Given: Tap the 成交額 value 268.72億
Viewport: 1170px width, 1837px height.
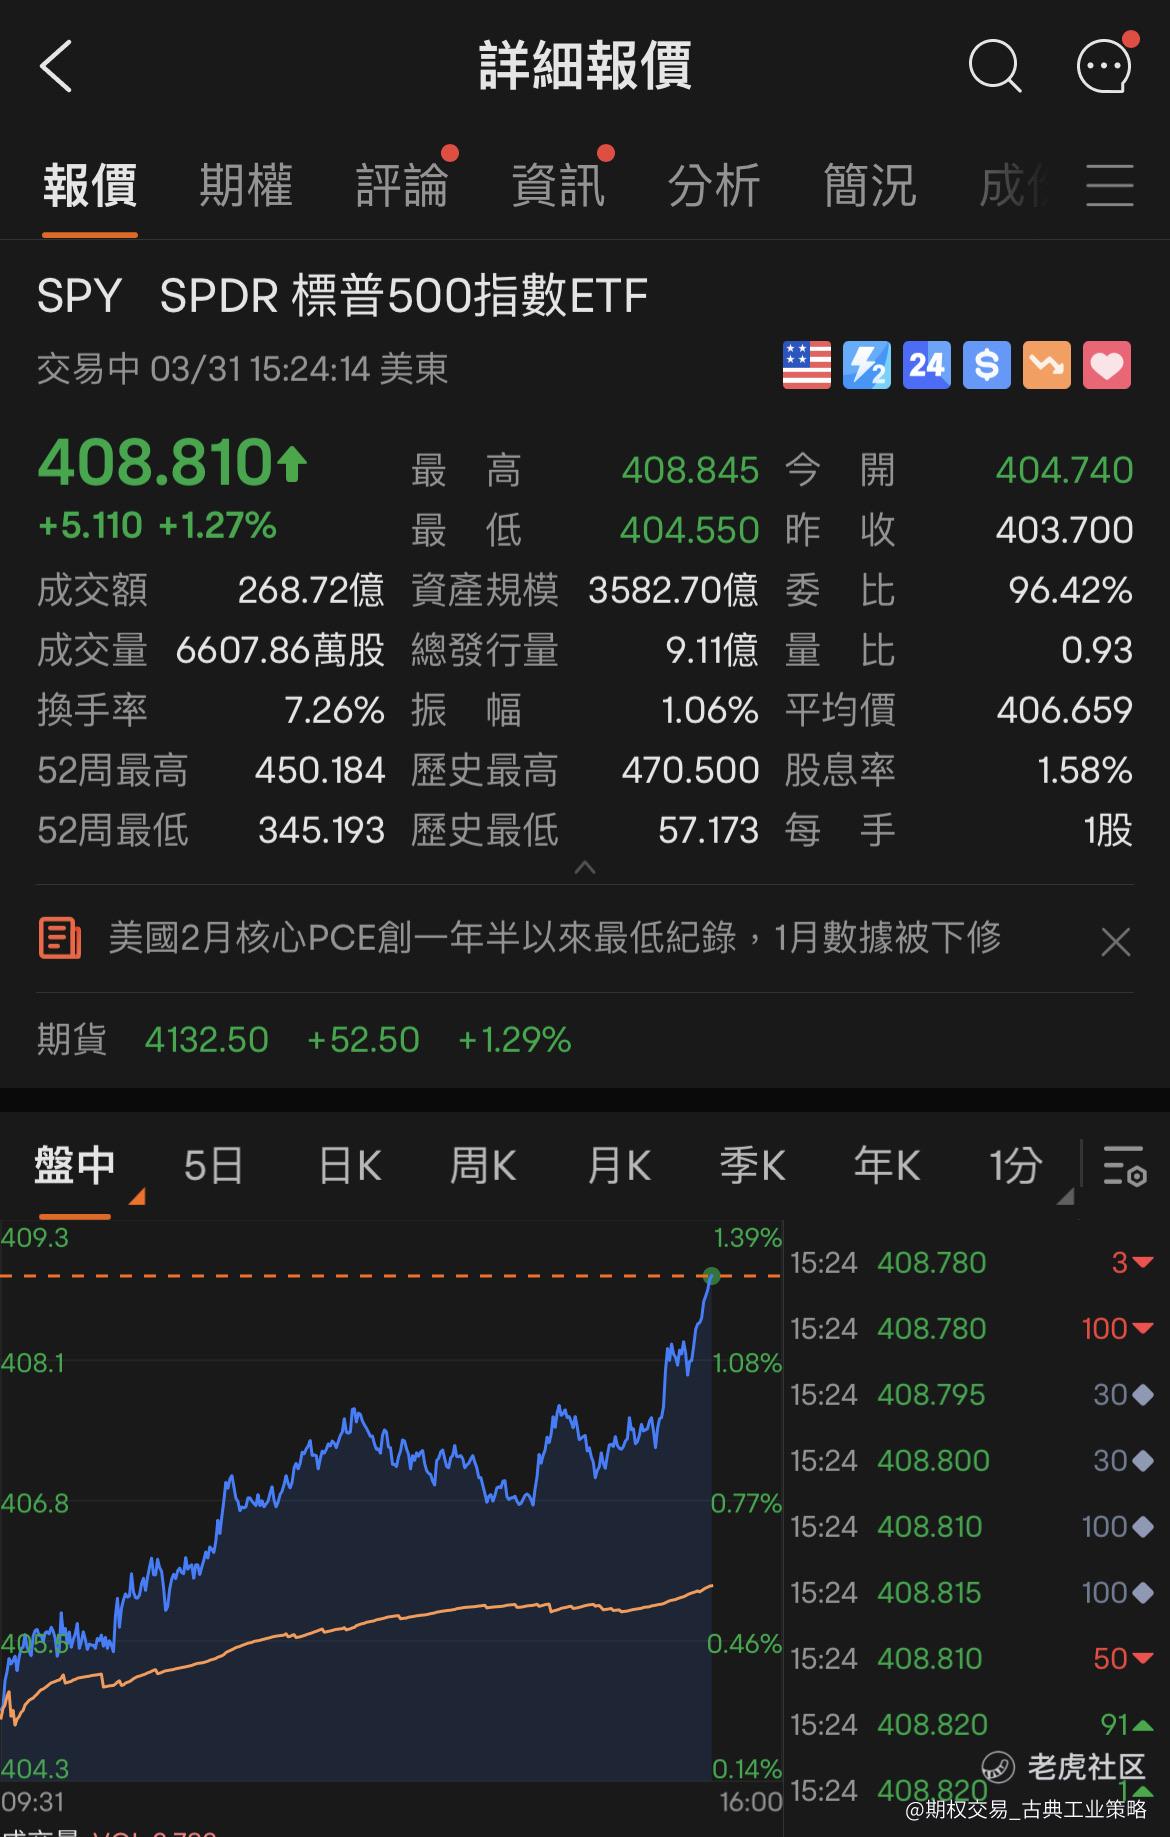Looking at the screenshot, I should pos(311,590).
